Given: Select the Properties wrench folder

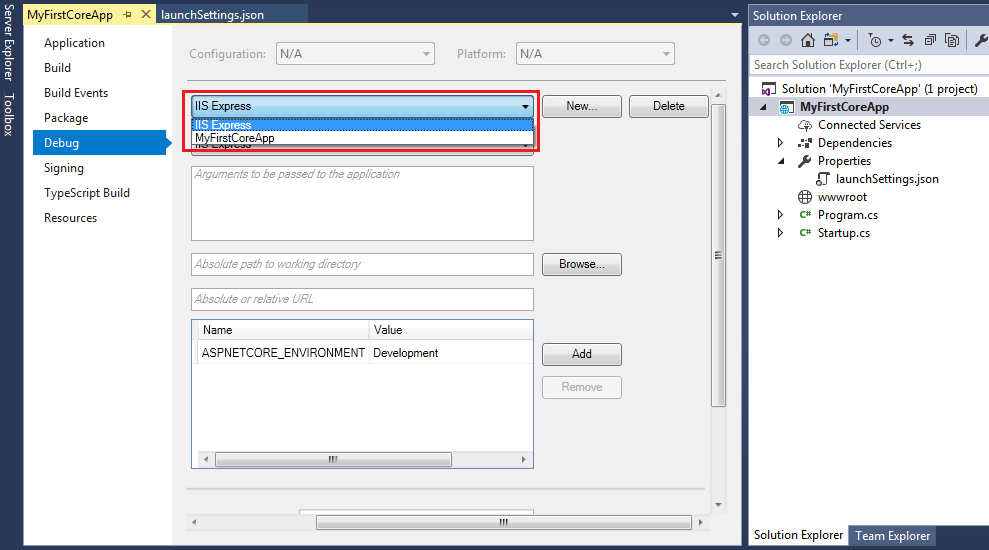Looking at the screenshot, I should pos(843,161).
